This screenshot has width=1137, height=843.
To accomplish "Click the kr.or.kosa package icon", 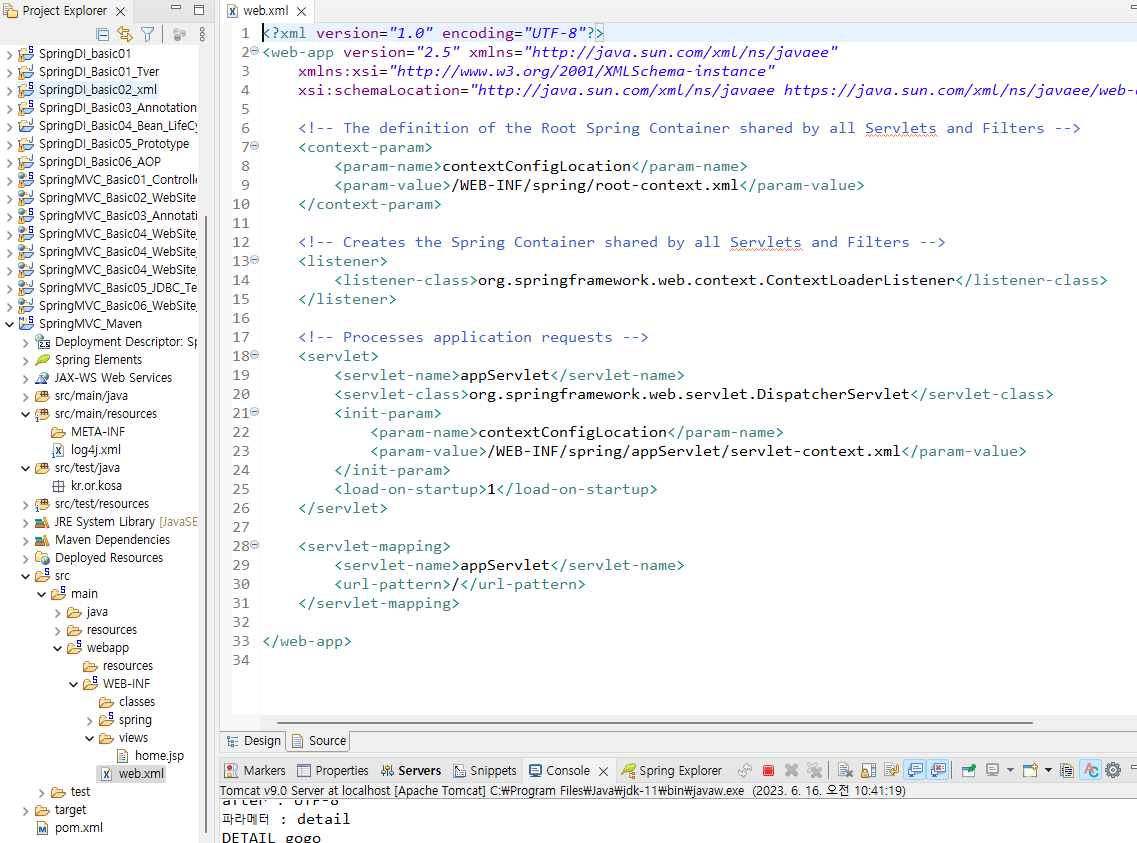I will pos(59,486).
